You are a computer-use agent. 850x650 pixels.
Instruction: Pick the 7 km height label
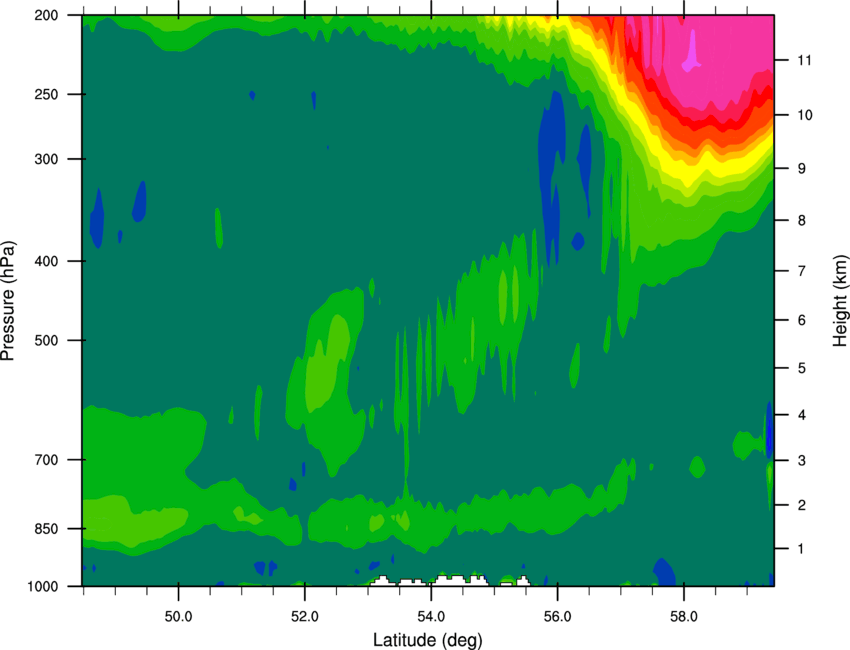pyautogui.click(x=801, y=271)
